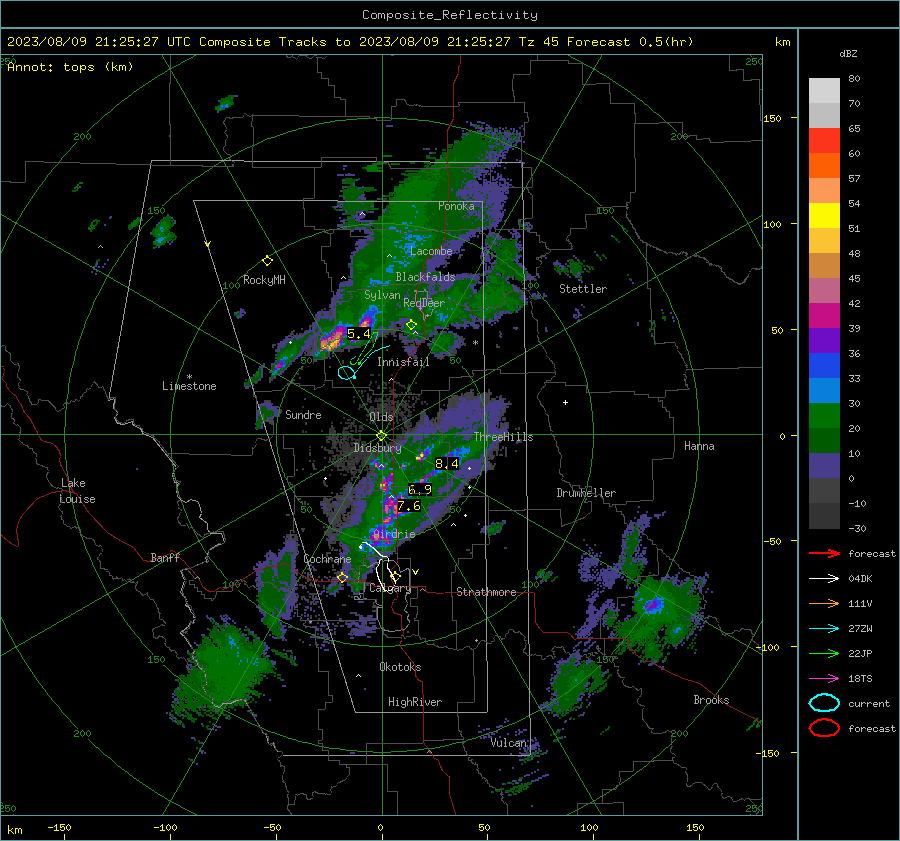Select the white 04DK track arrow
900x841 pixels.
[824, 578]
